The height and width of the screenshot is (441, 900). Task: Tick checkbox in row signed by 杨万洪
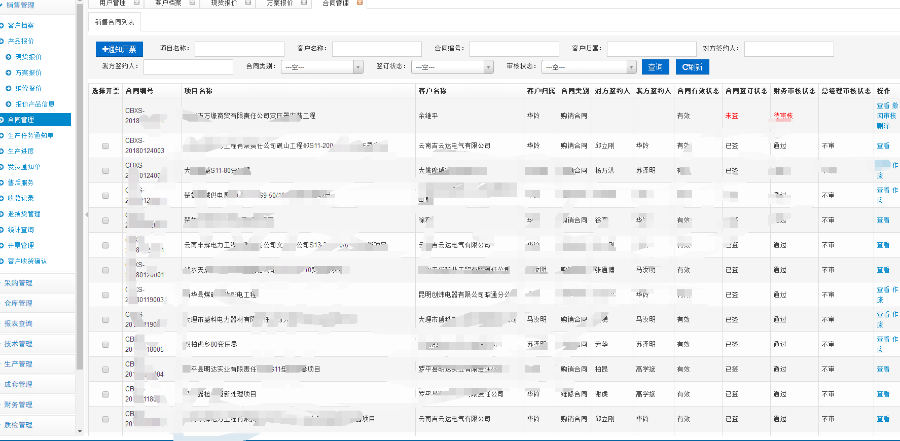tap(106, 171)
